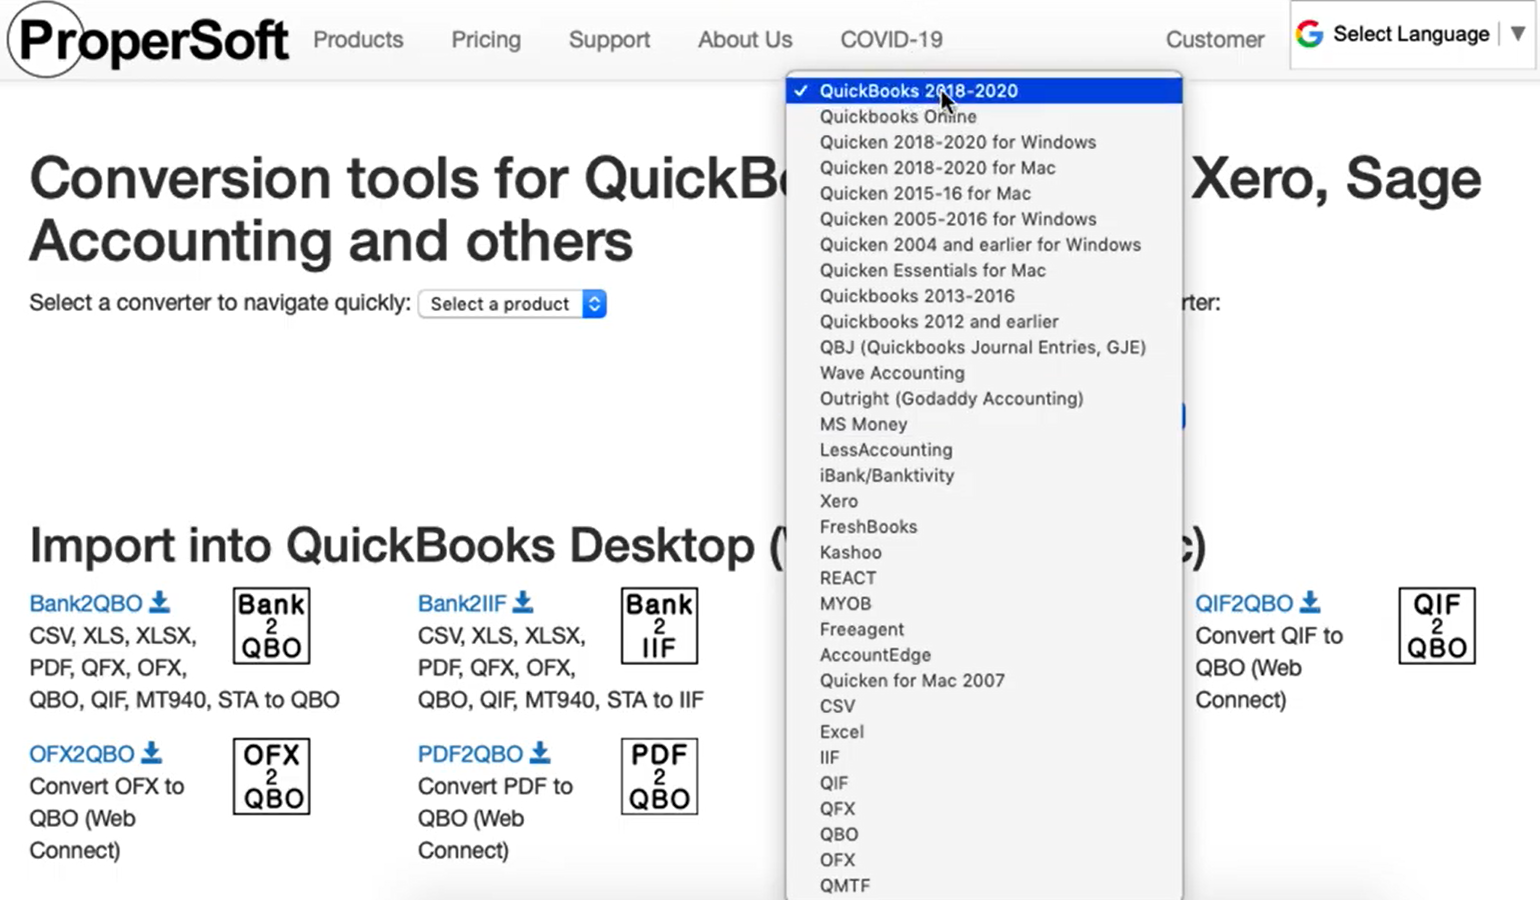
Task: Click the Bank2QBO box icon
Action: [272, 626]
